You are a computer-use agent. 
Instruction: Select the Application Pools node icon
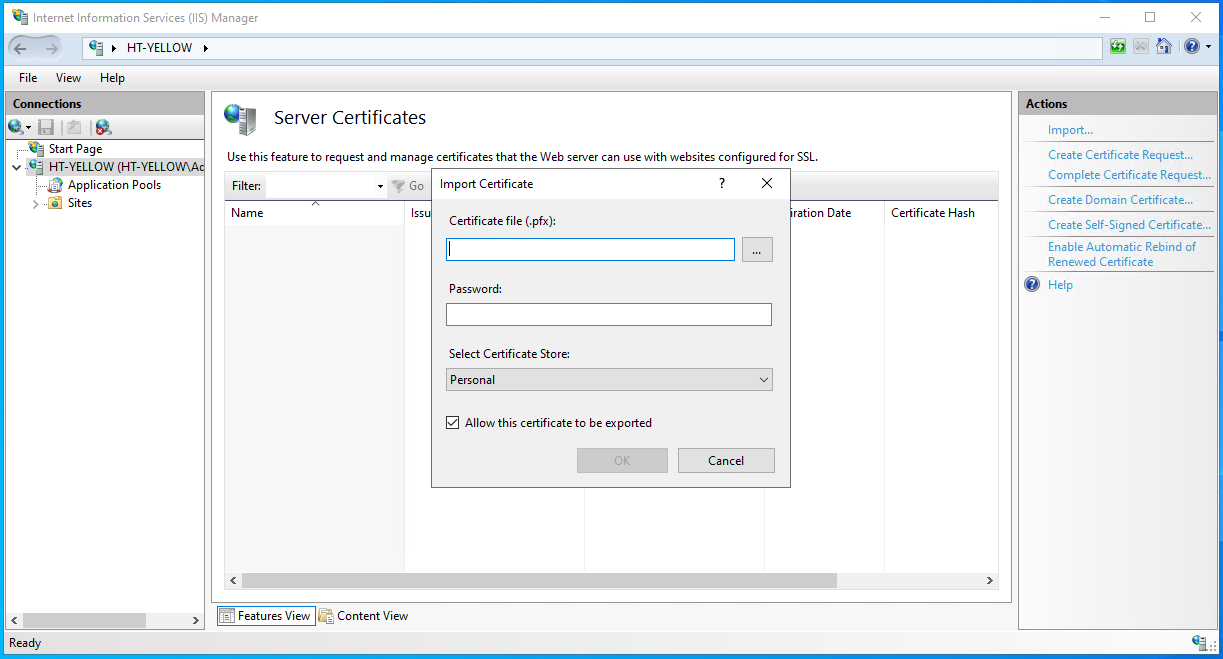54,185
